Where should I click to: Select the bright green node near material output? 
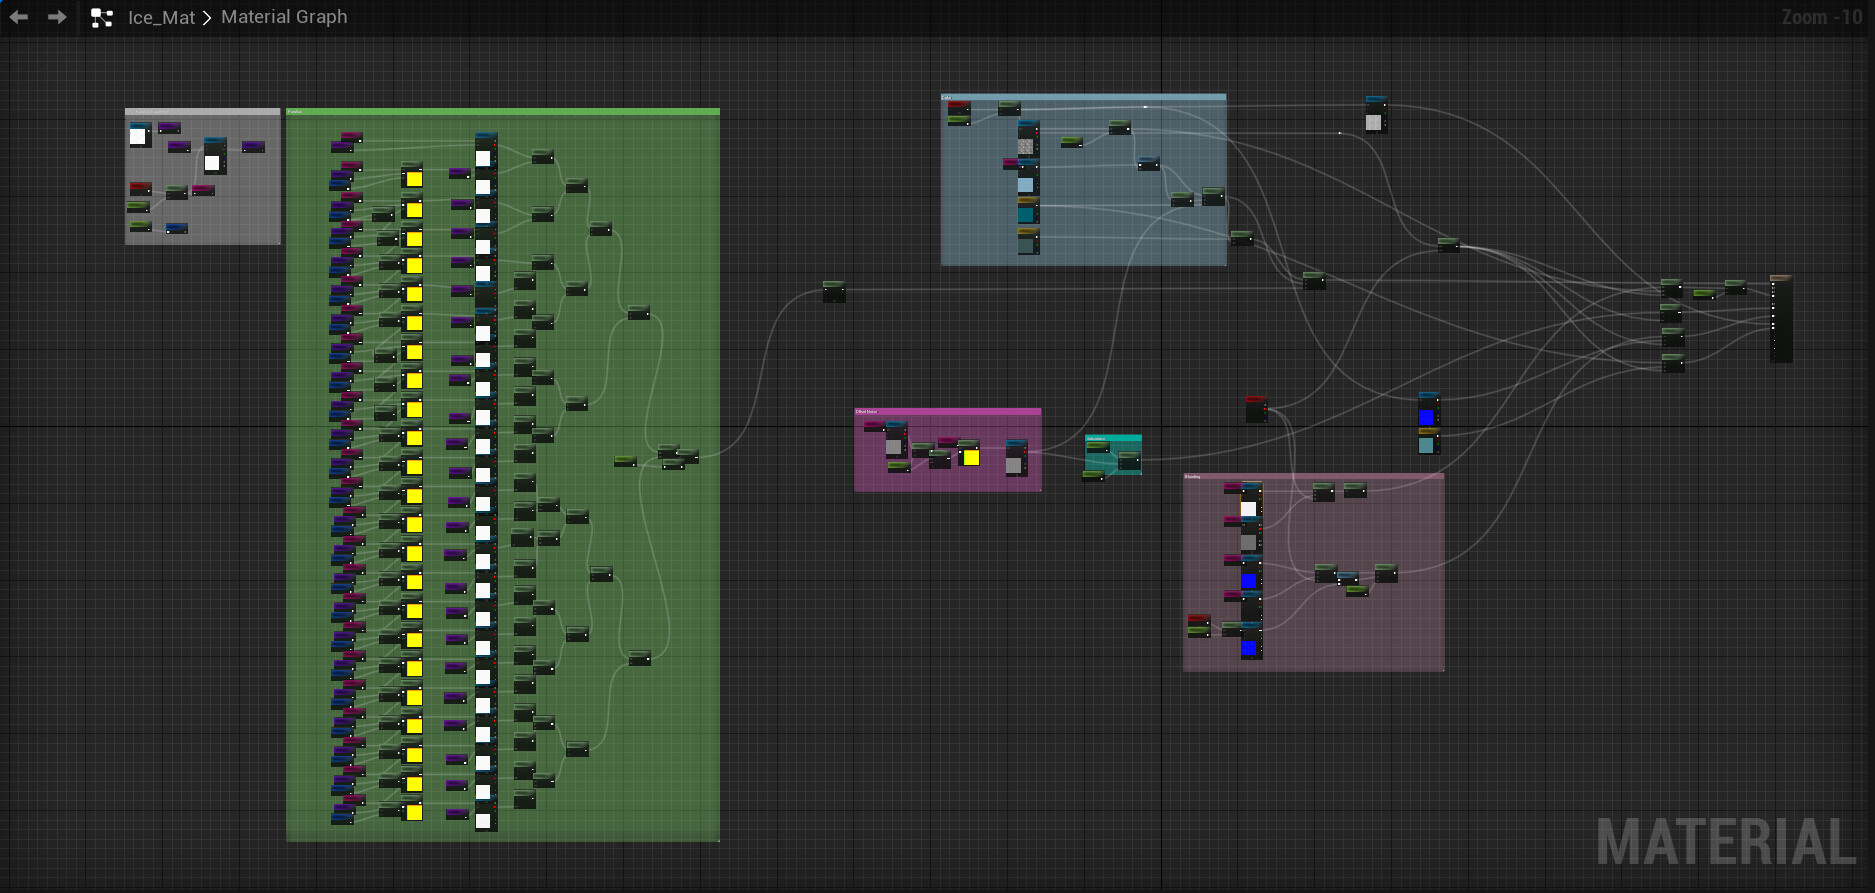(x=1704, y=294)
